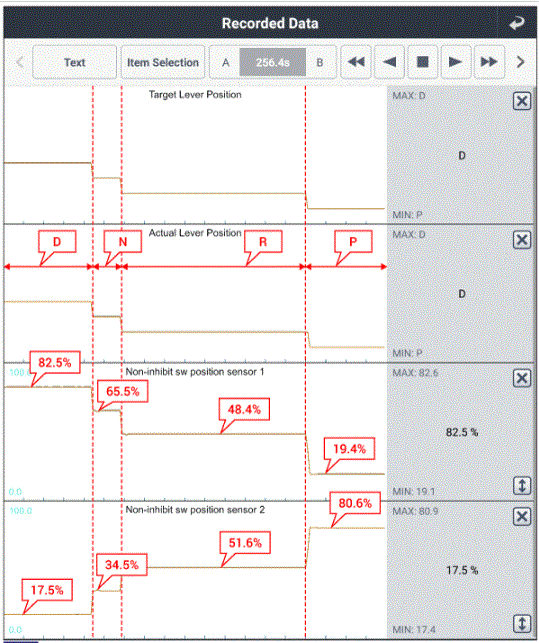Select the 'Target Lever Position' graph title
Screen dimensions: 539x643
pyautogui.click(x=195, y=95)
